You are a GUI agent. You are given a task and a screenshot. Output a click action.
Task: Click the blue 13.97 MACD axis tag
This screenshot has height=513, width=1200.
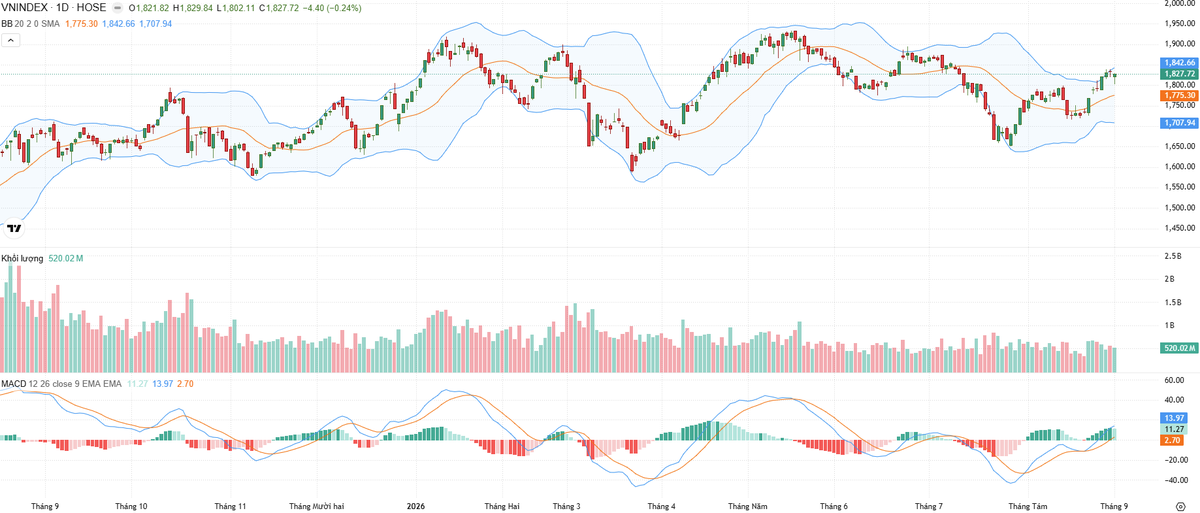pos(1174,417)
